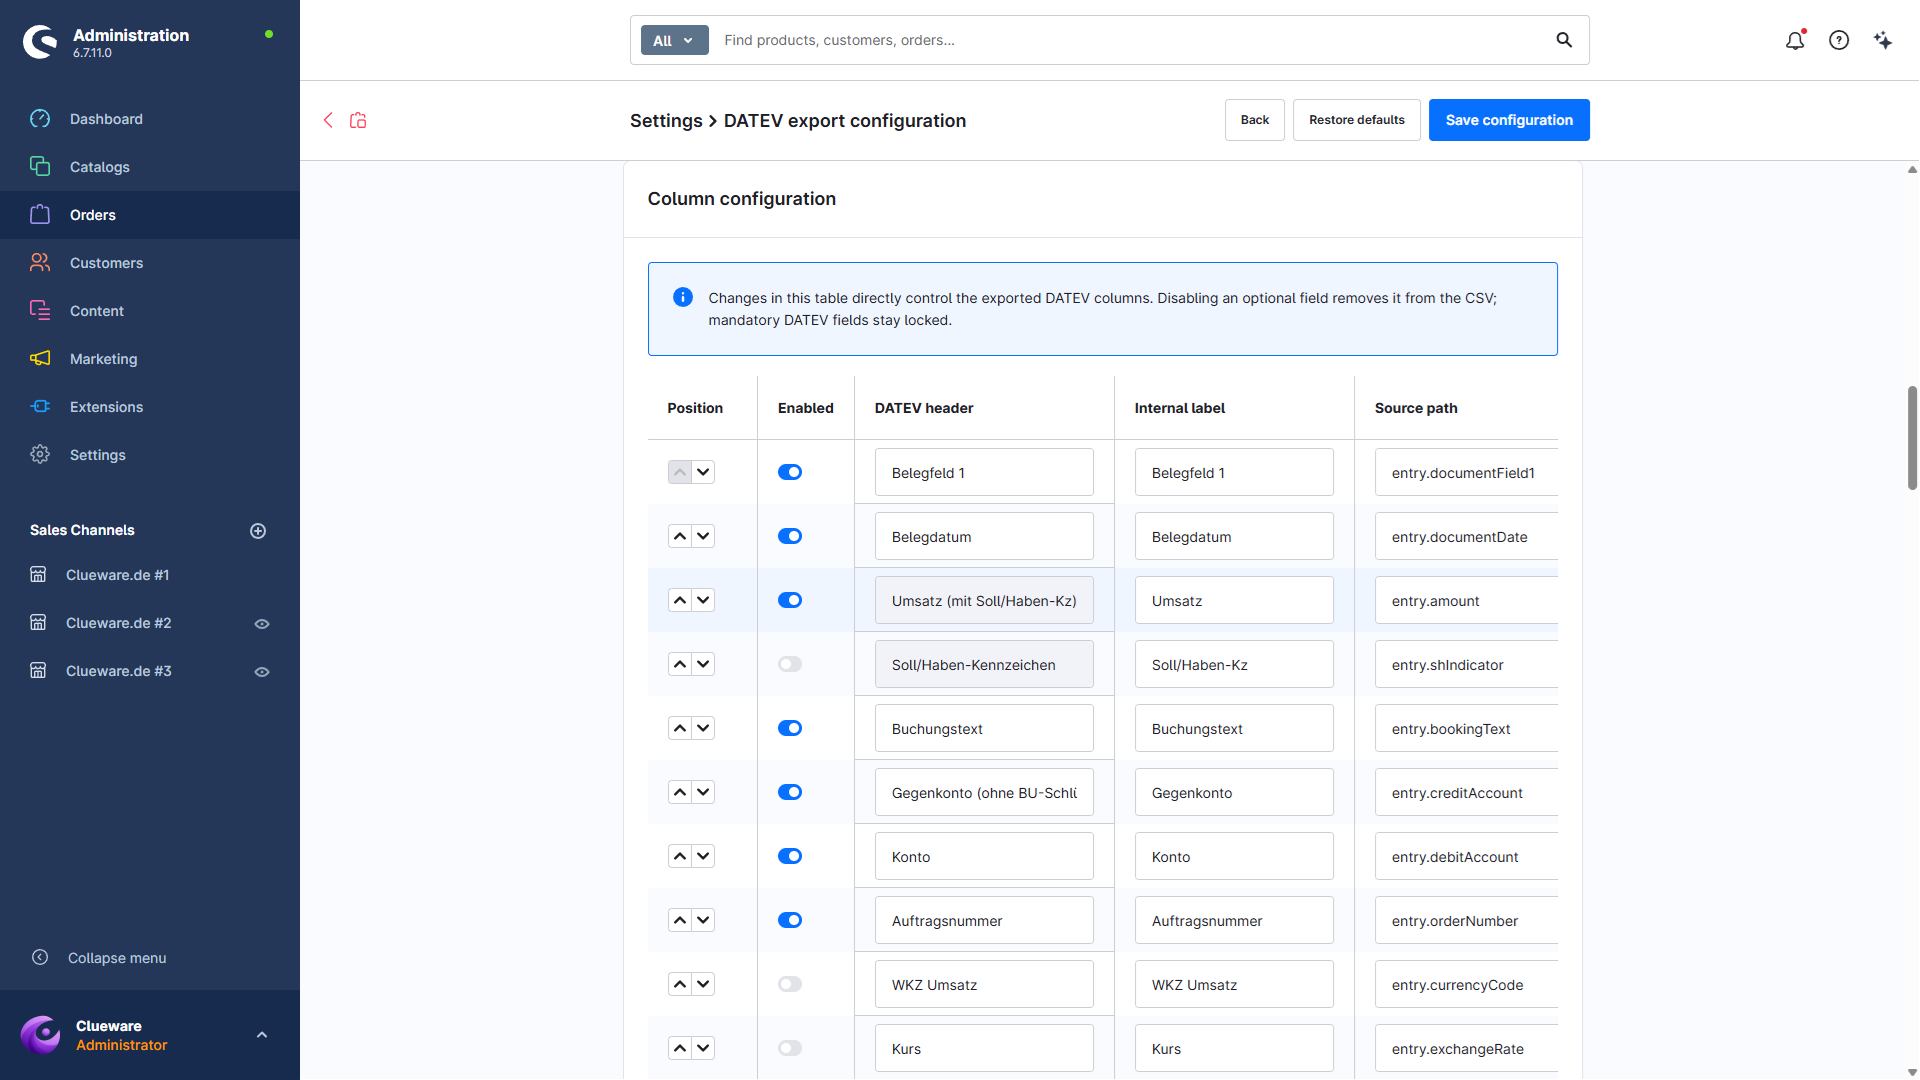This screenshot has width=1920, height=1080.
Task: Move Soll/Haben-Kennzeichen row up
Action: 680,664
